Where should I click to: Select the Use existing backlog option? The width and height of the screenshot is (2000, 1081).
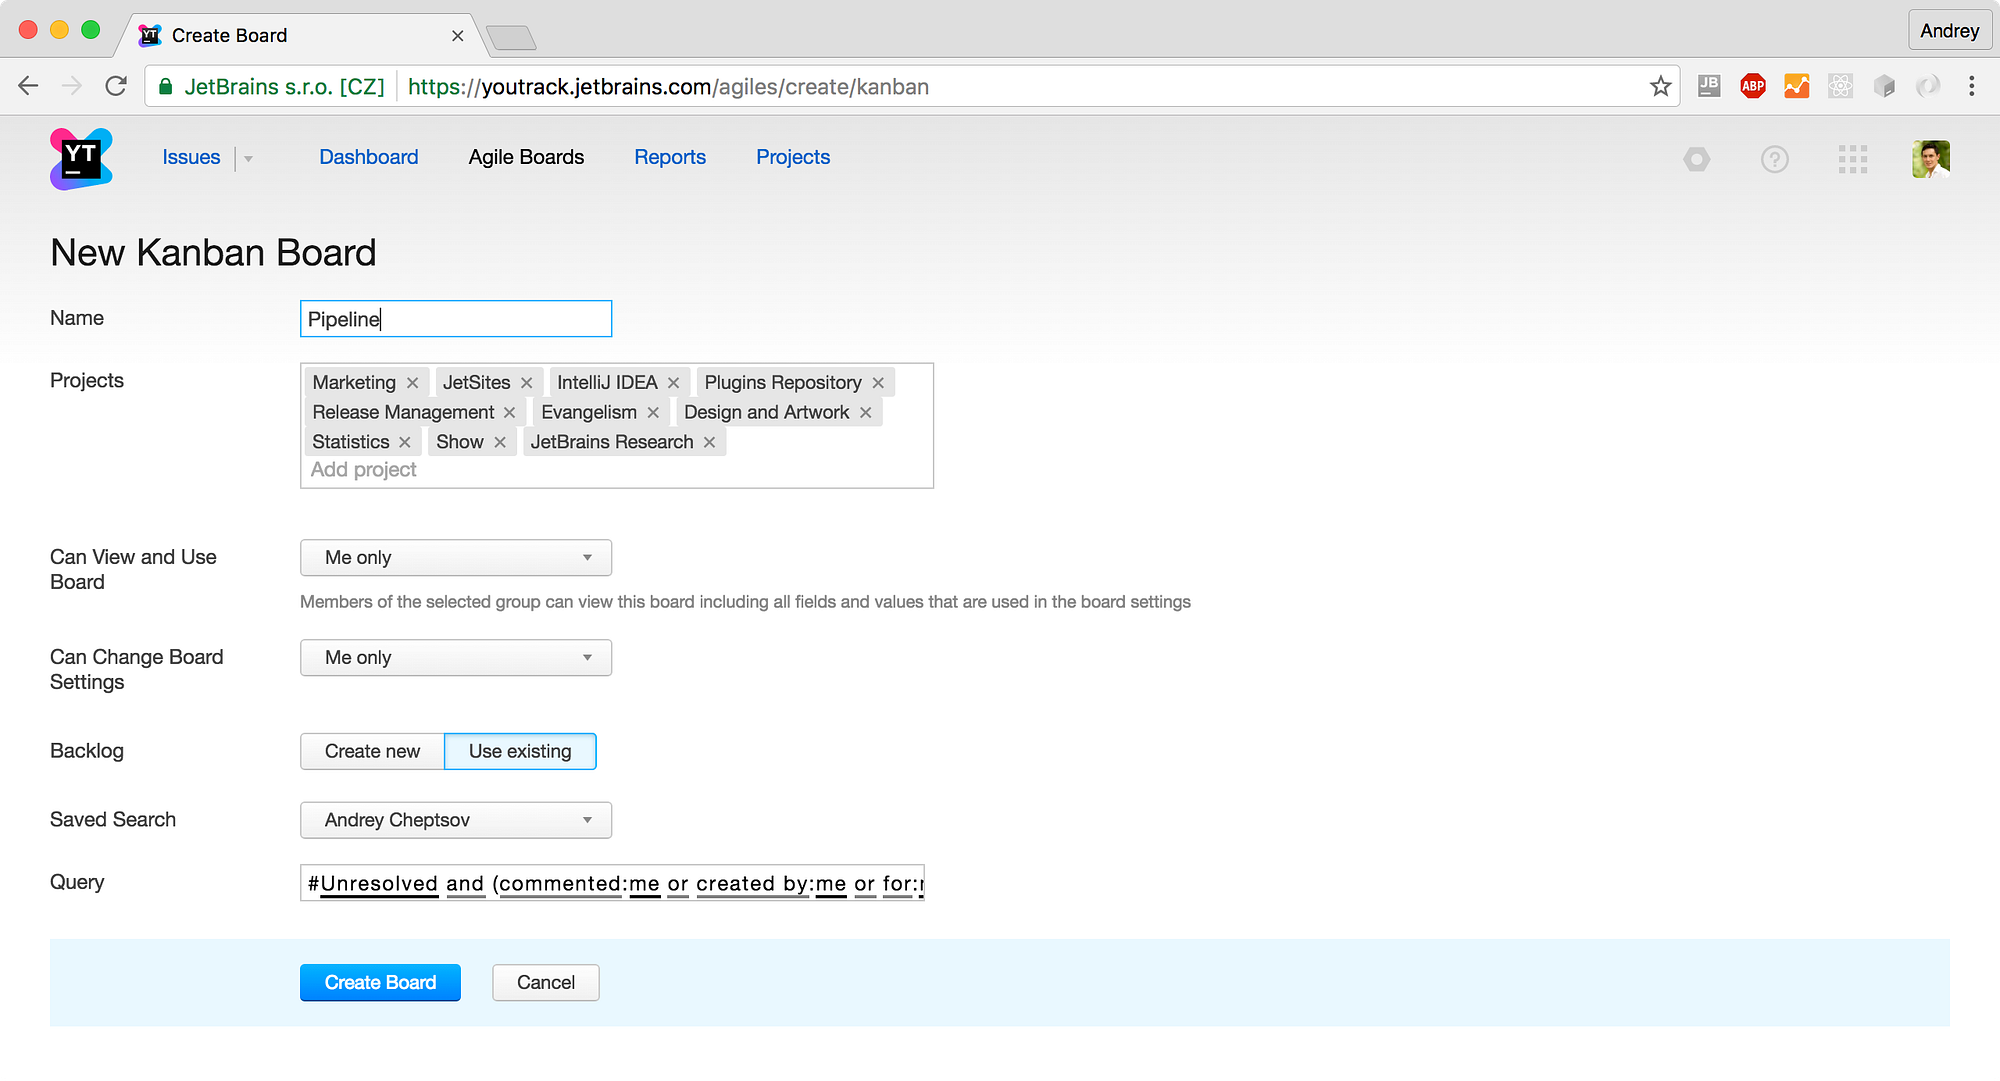(x=520, y=751)
